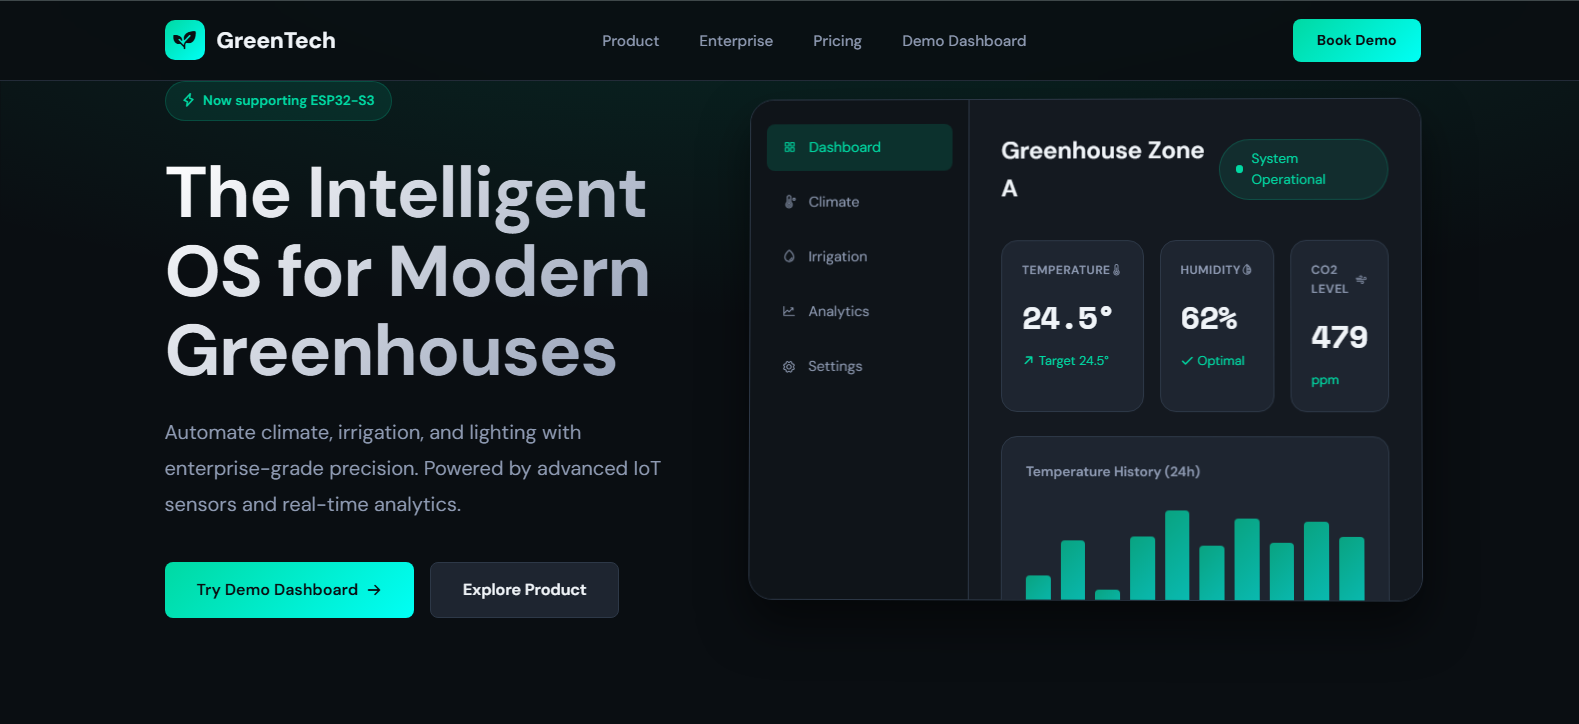Select the Humidity 62% card
The height and width of the screenshot is (724, 1579).
(x=1216, y=326)
